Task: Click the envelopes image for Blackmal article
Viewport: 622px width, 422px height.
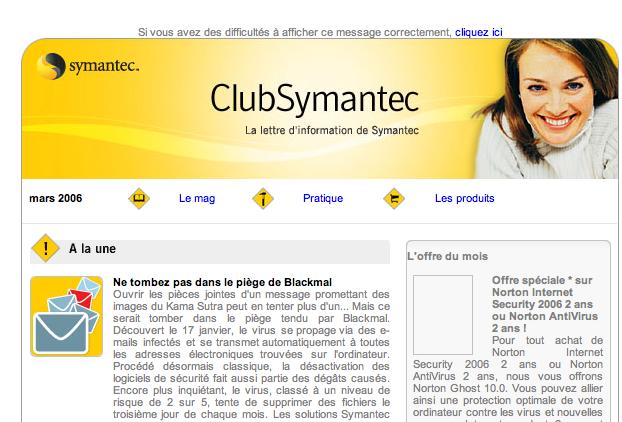Action: pos(66,316)
